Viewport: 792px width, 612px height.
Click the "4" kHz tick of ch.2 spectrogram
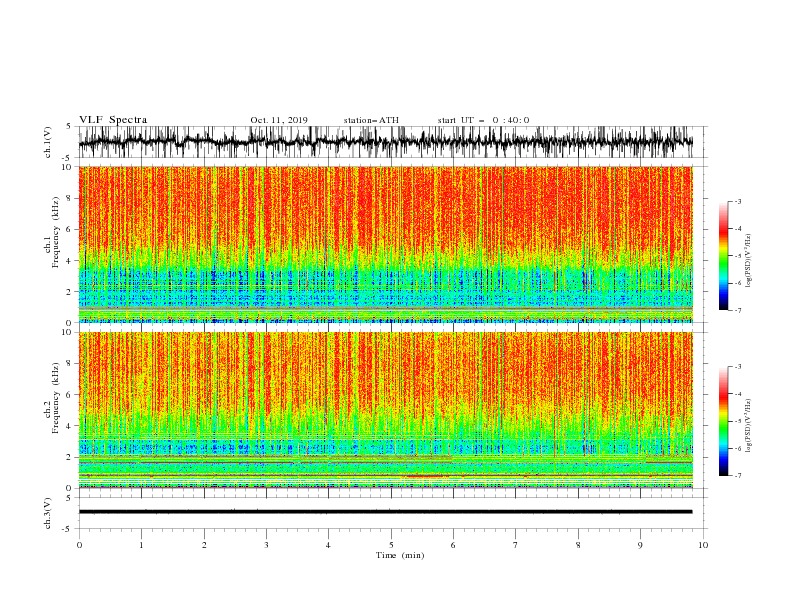(x=69, y=426)
